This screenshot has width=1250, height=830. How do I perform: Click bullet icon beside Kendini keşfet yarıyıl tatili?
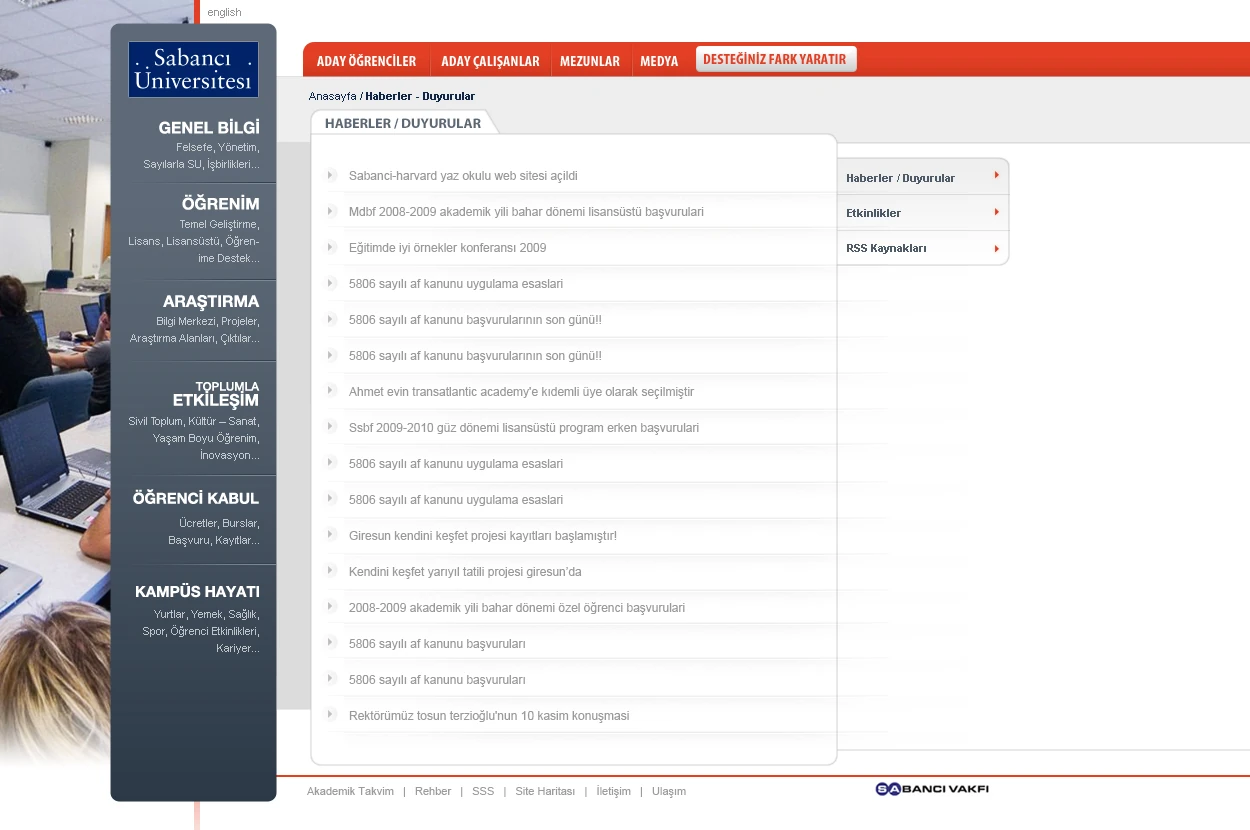[331, 571]
